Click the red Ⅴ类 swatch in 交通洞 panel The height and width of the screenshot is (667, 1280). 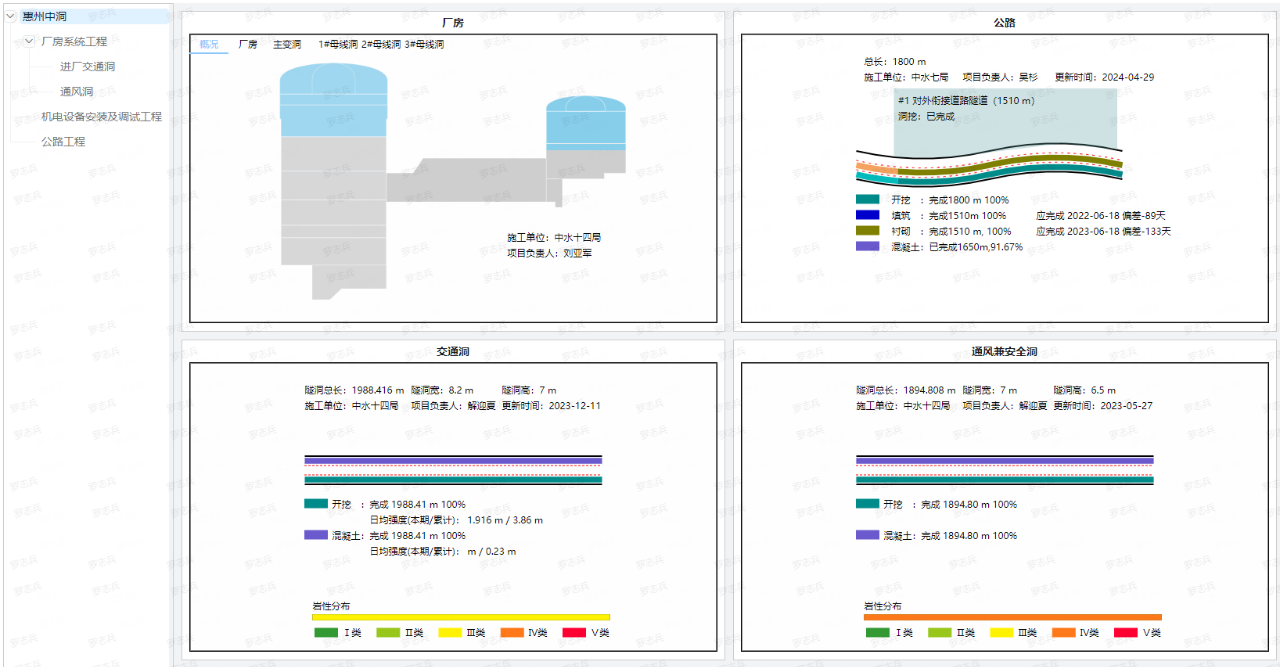pyautogui.click(x=574, y=632)
